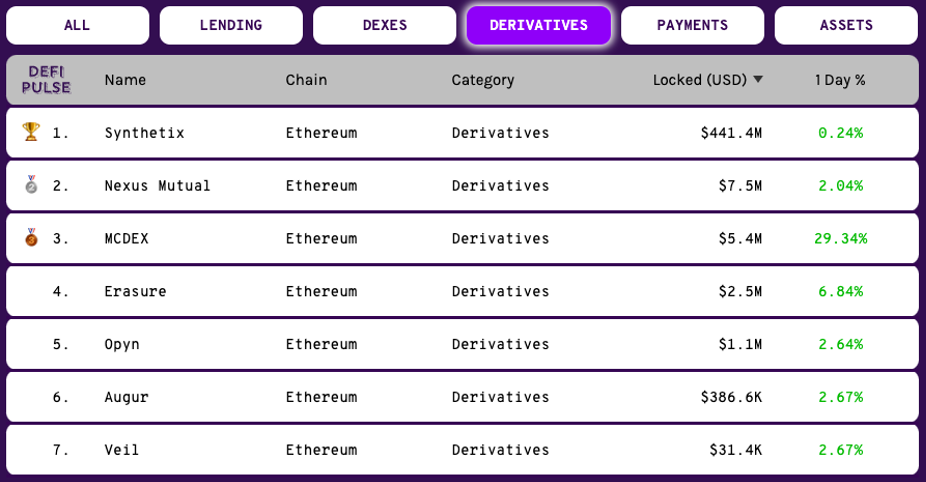
Task: Select the Veil row
Action: (x=462, y=450)
